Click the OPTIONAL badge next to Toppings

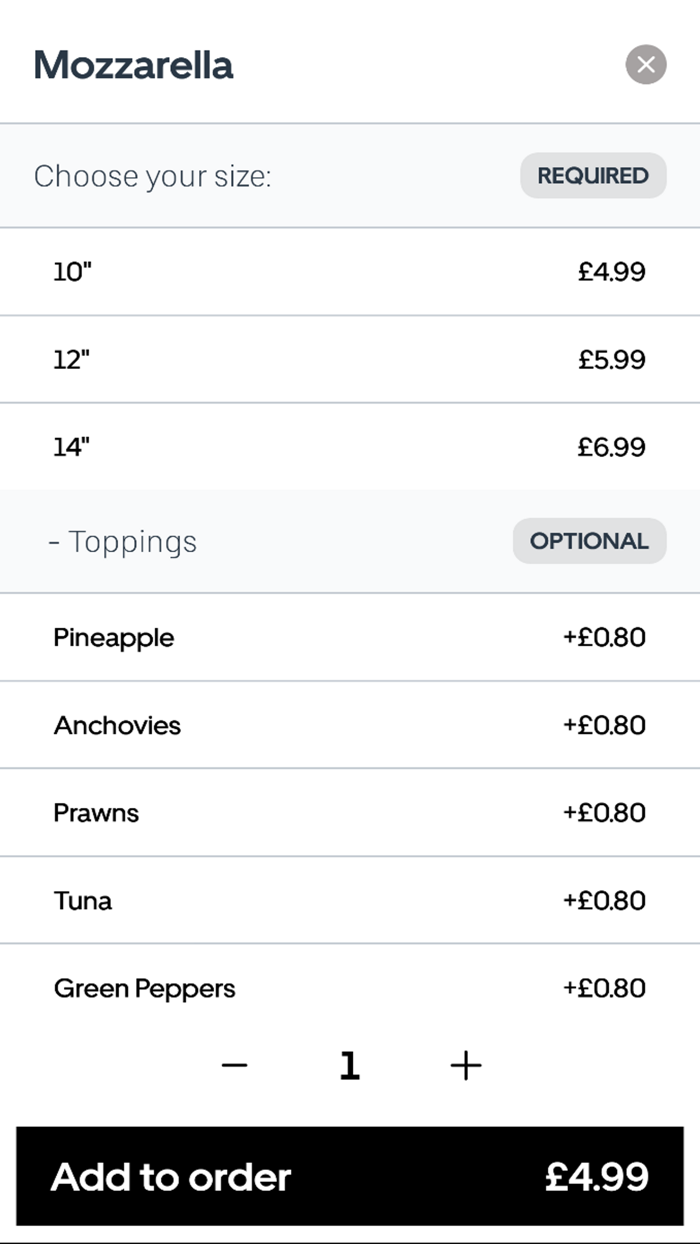point(589,541)
